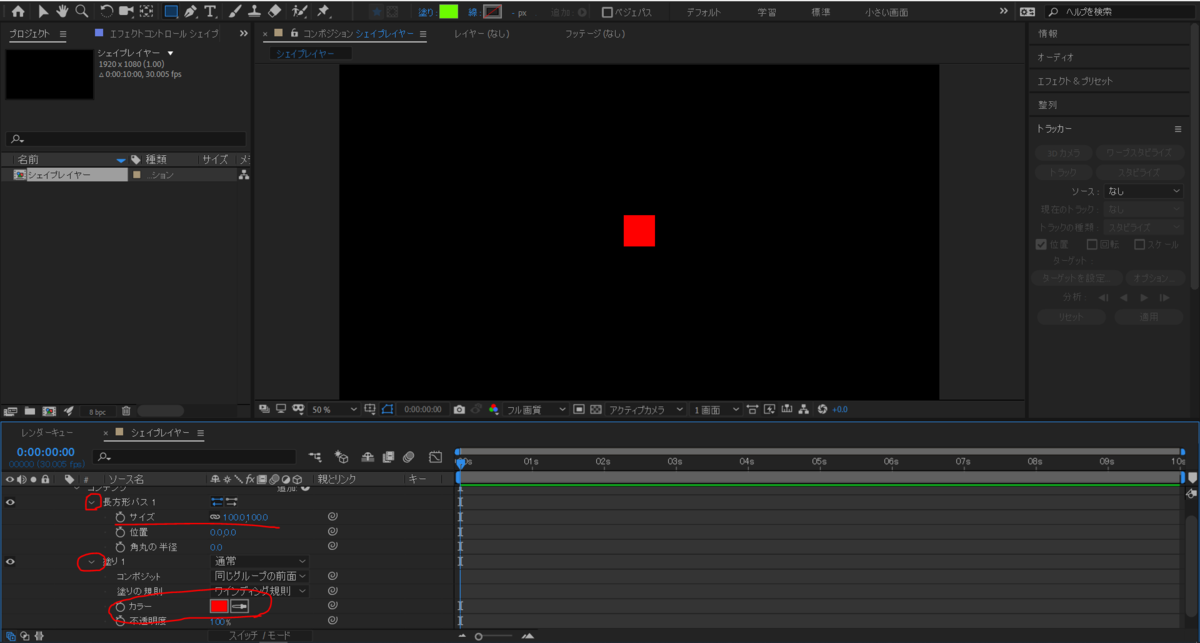Image resolution: width=1200 pixels, height=643 pixels.
Task: Open the ワインディング規則 fill rule dropdown
Action: pos(260,591)
